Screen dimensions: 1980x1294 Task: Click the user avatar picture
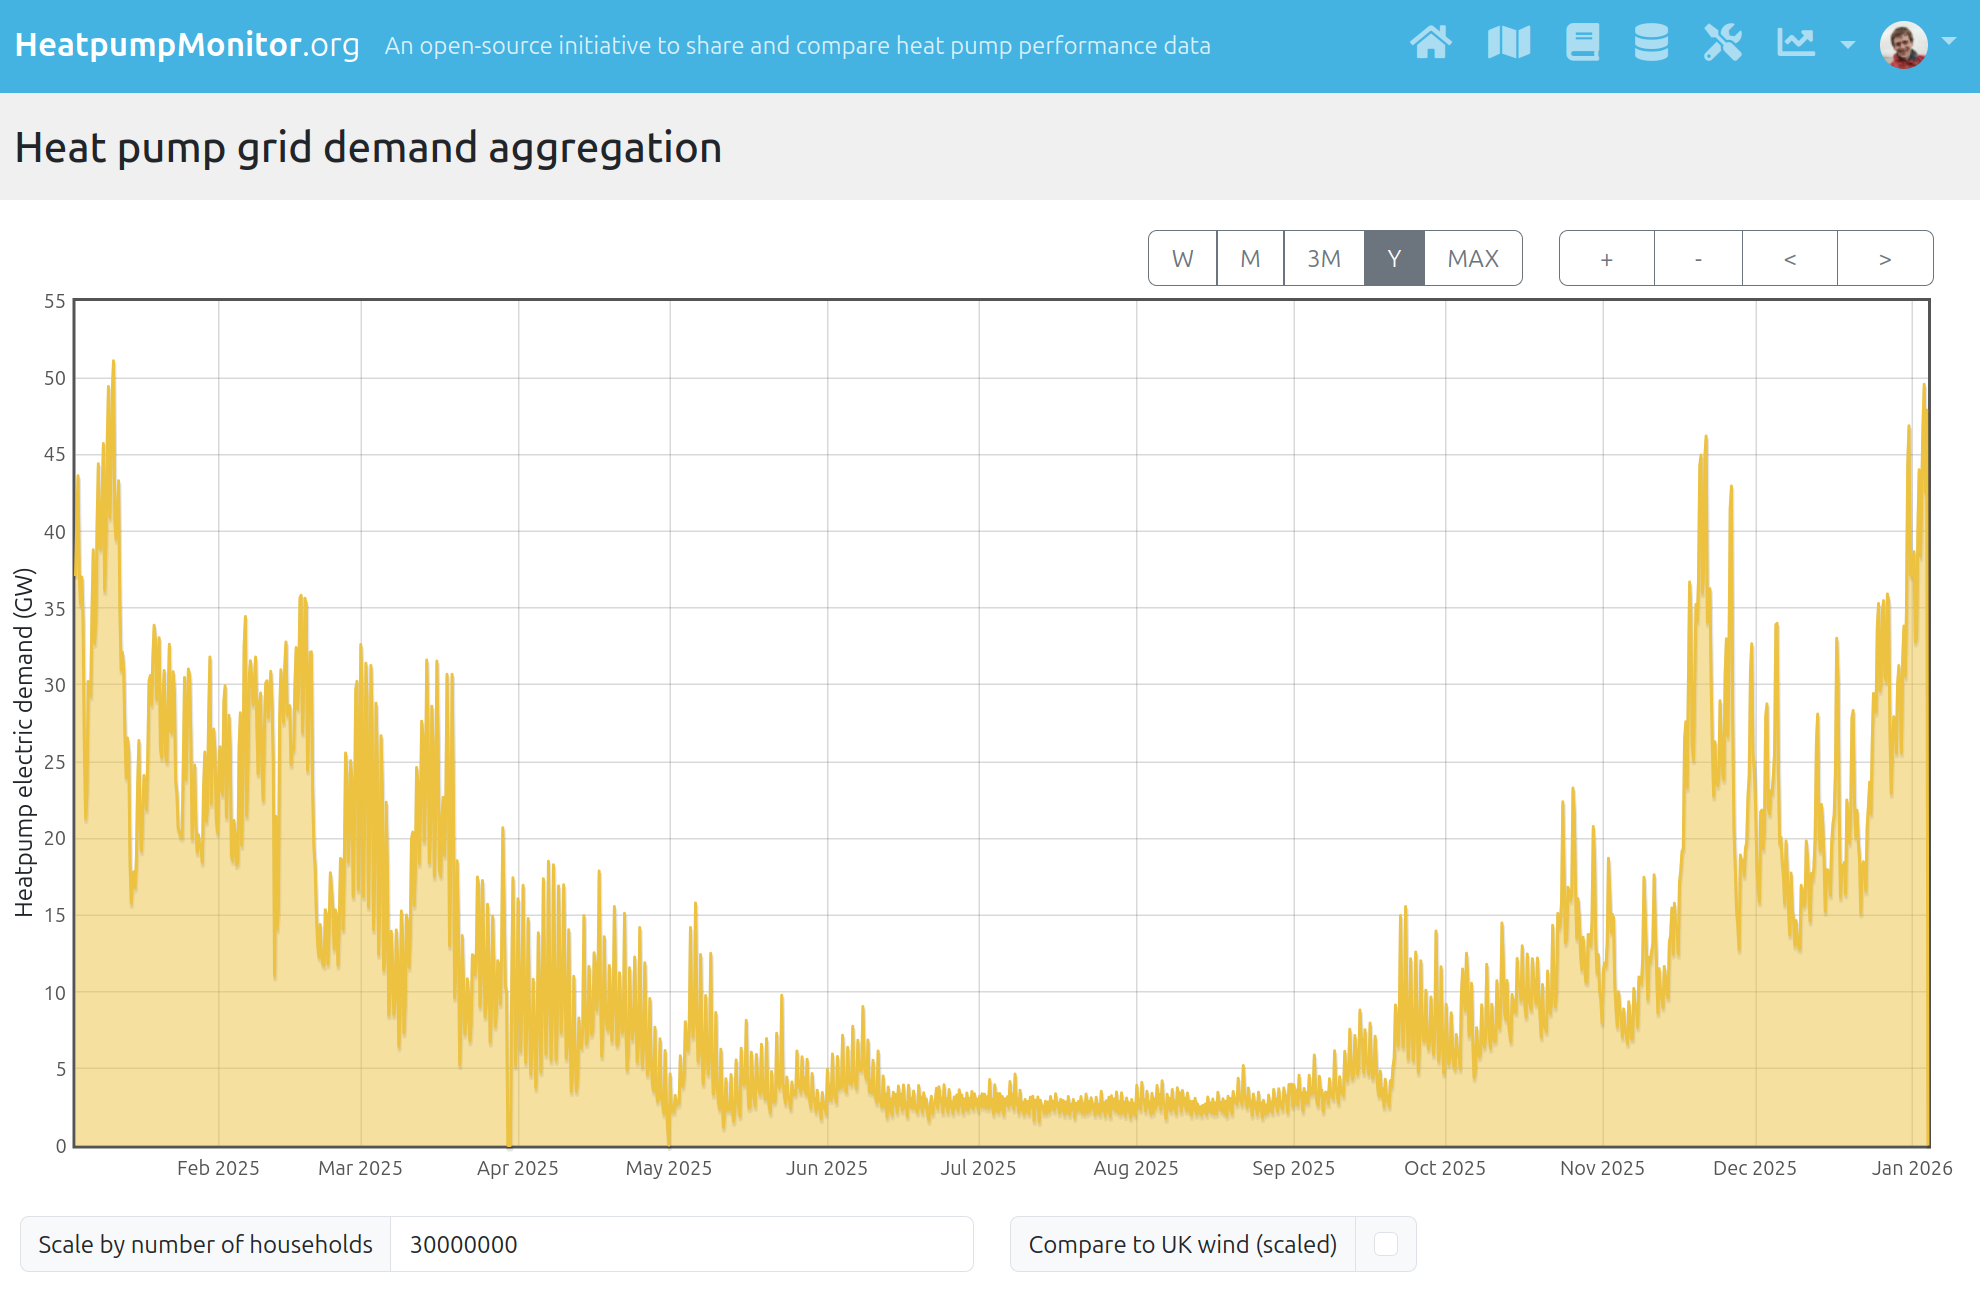pyautogui.click(x=1903, y=45)
